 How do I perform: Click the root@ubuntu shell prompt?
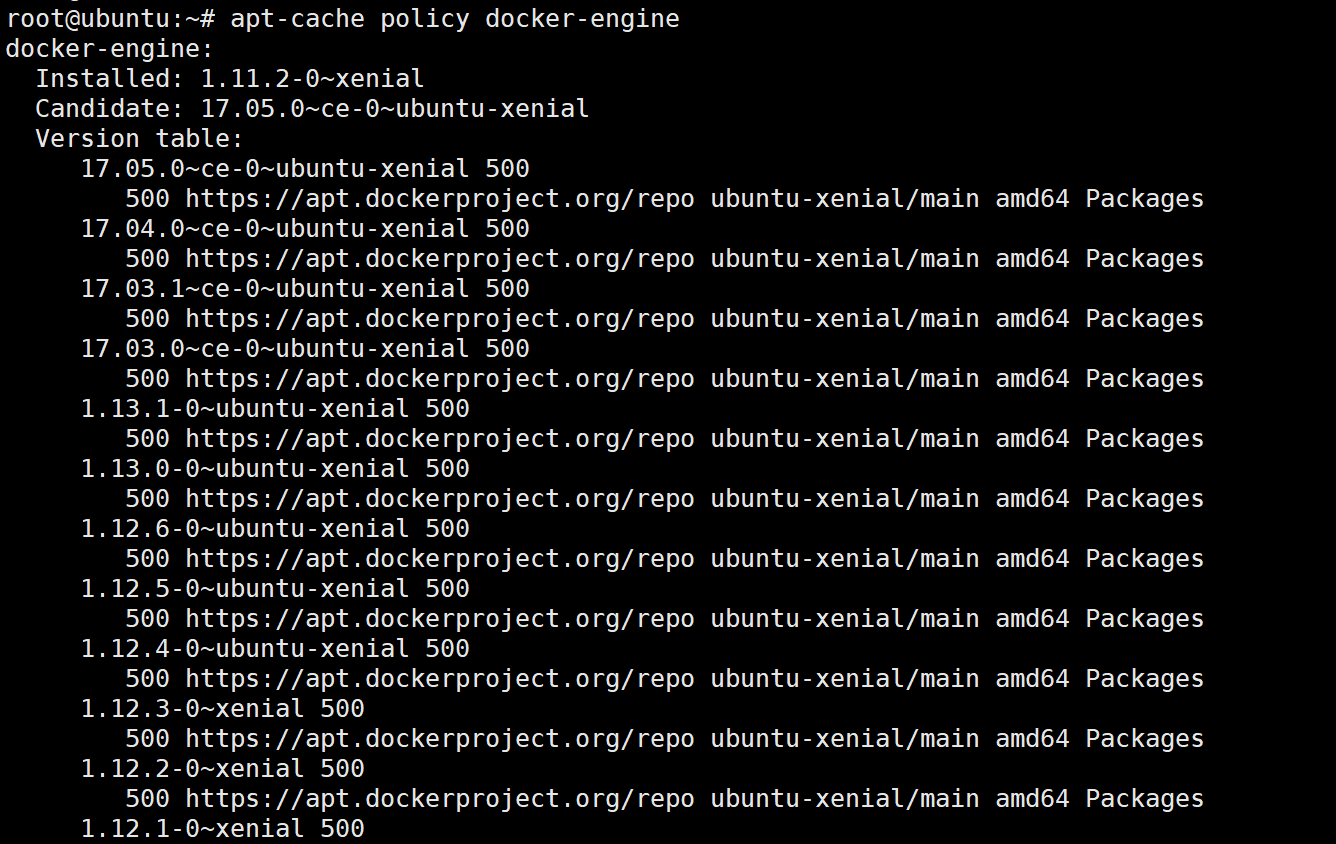[110, 19]
